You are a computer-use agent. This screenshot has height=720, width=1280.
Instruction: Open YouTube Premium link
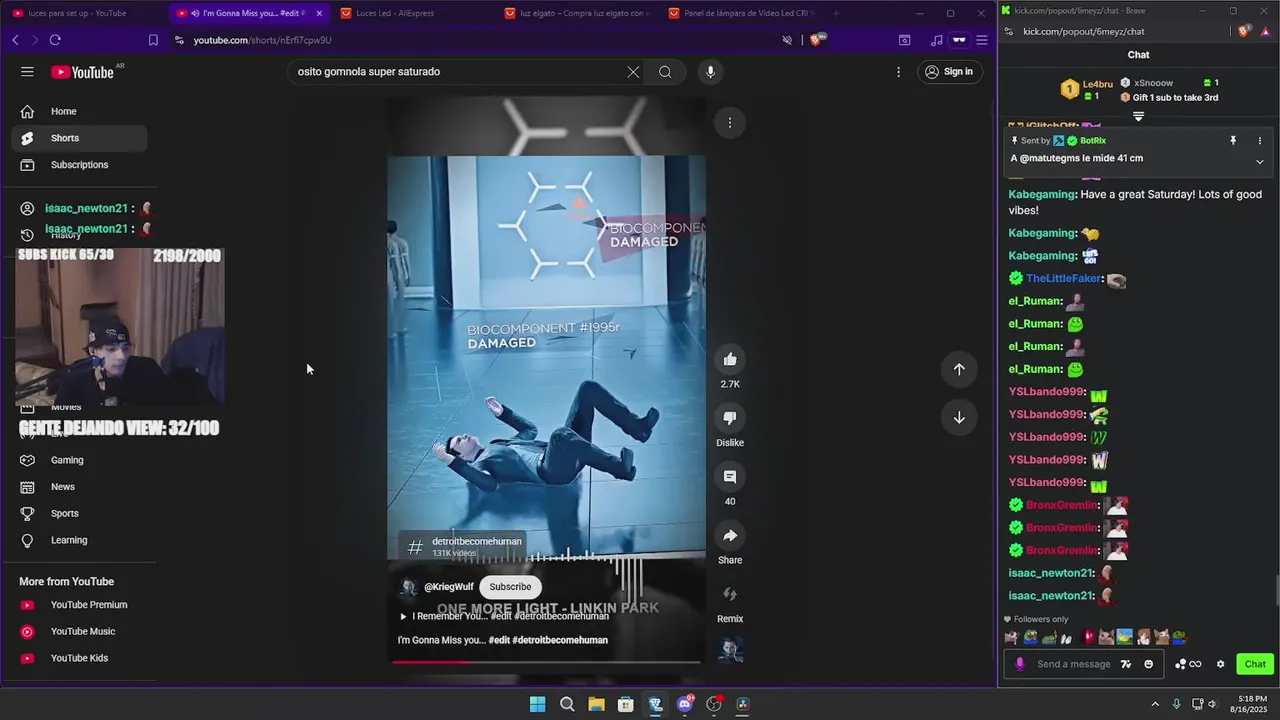78,605
